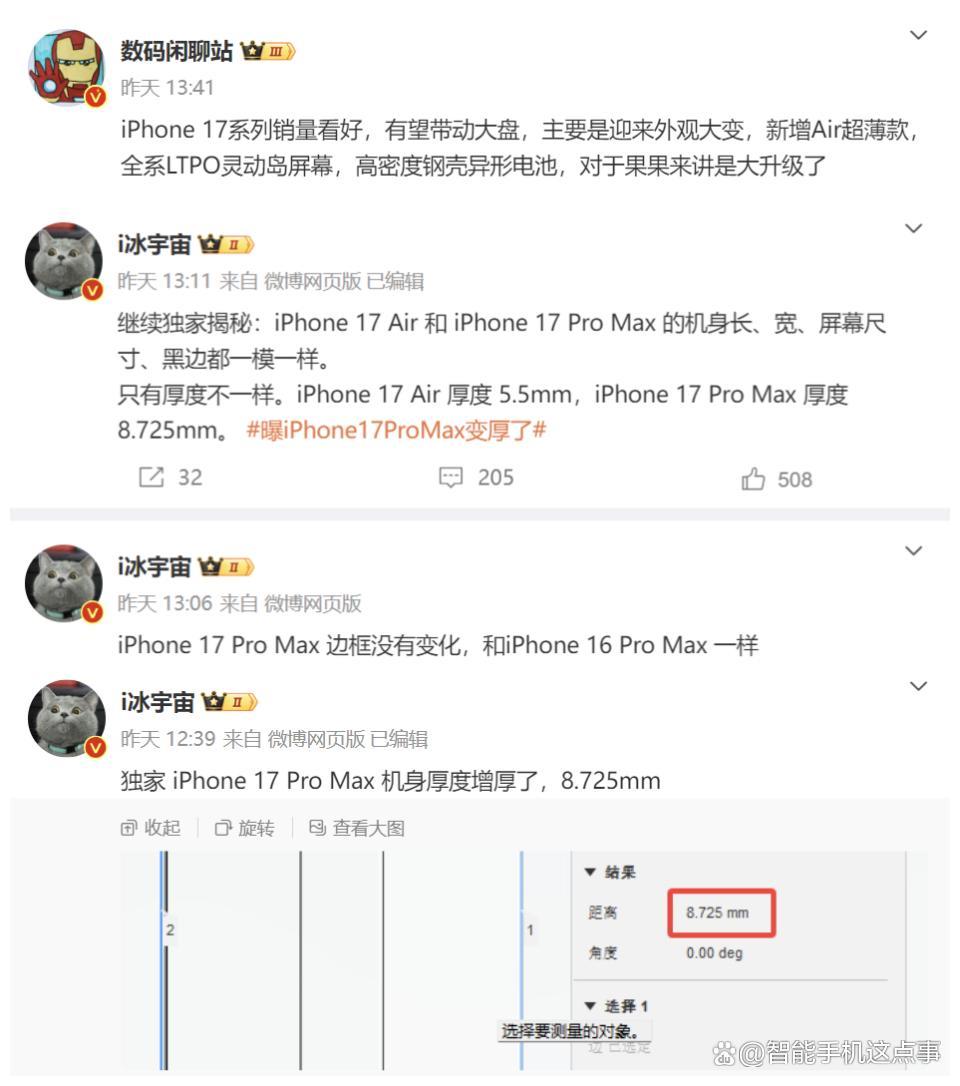The width and height of the screenshot is (960, 1086).
Task: Open chevron menu on 13:11 post
Action: click(x=914, y=228)
